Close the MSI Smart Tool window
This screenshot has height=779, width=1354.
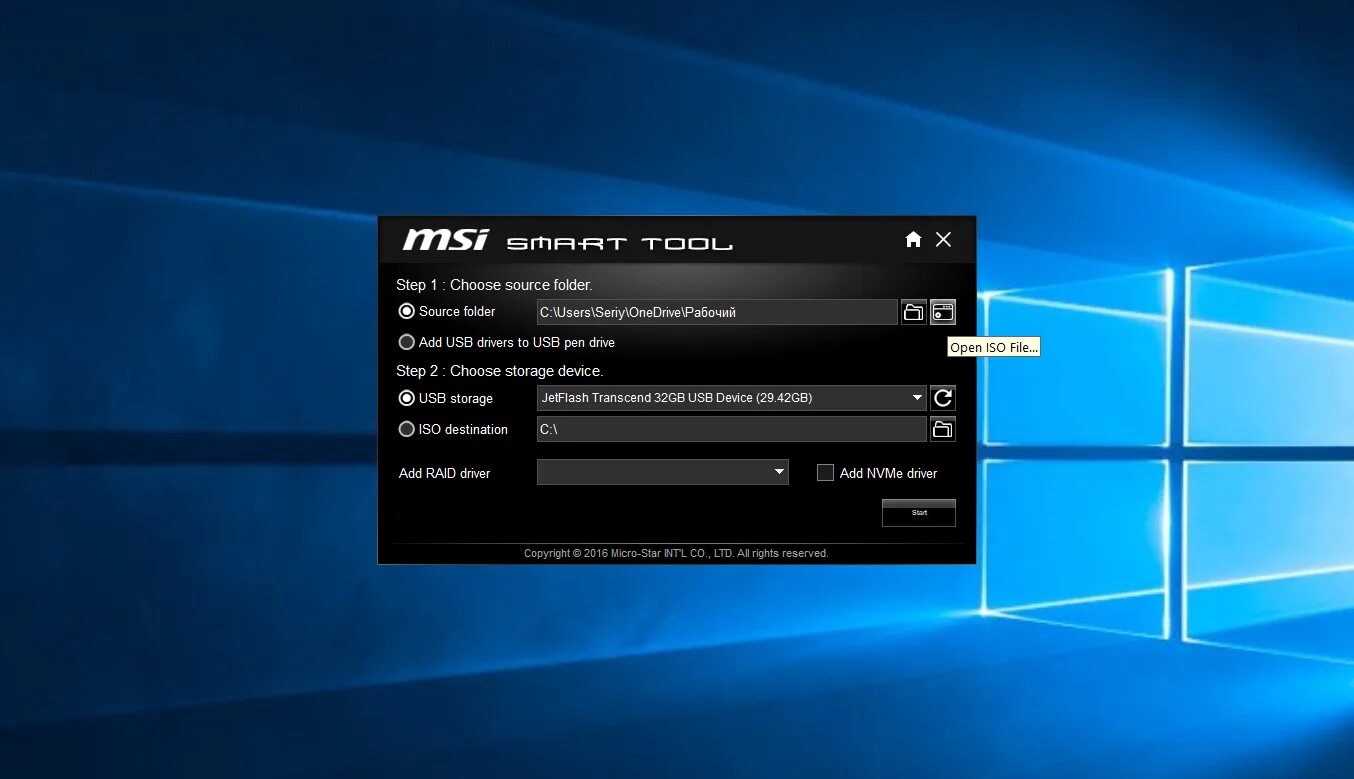[x=943, y=239]
